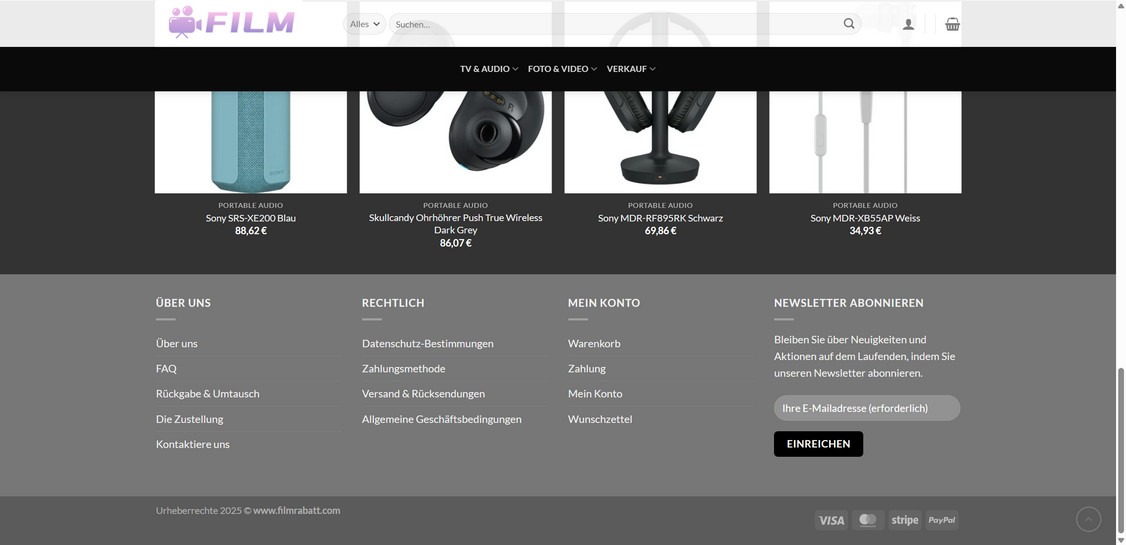Click the 69,86 € price
The height and width of the screenshot is (545, 1126).
pos(661,230)
